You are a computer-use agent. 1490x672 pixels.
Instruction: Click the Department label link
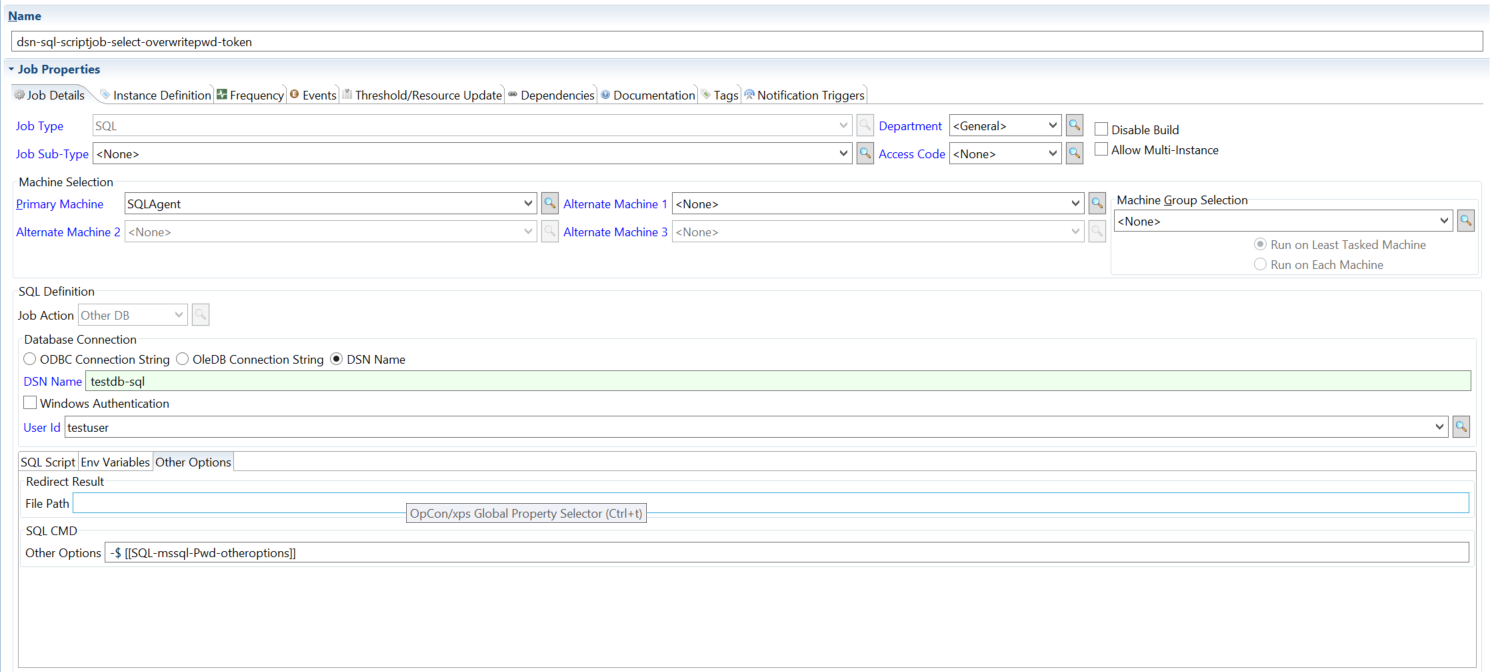(x=910, y=126)
